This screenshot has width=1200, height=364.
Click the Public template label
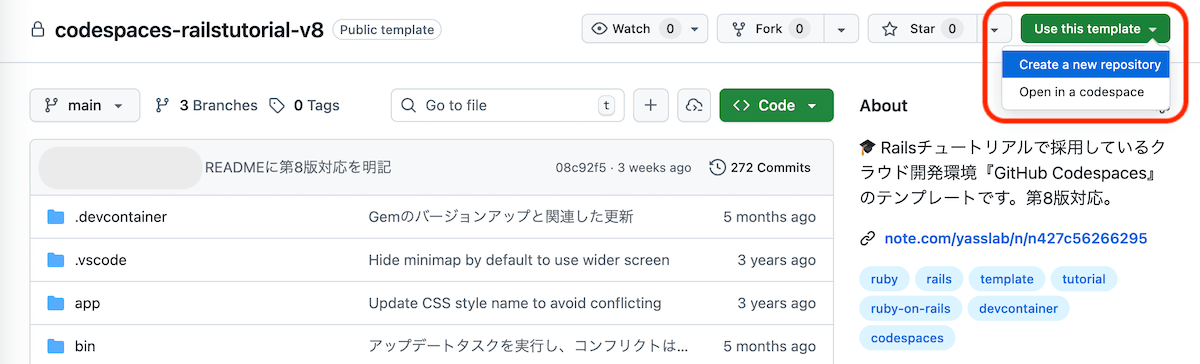387,30
